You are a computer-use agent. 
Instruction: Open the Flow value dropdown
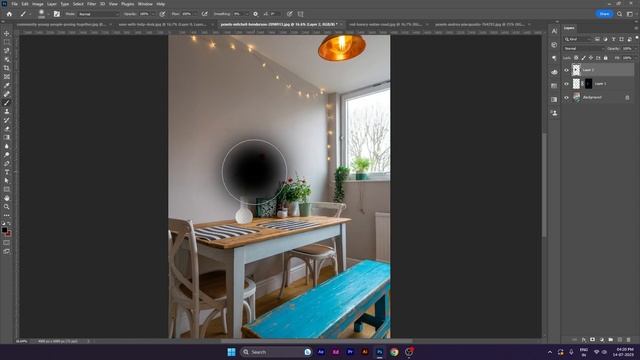pyautogui.click(x=195, y=14)
